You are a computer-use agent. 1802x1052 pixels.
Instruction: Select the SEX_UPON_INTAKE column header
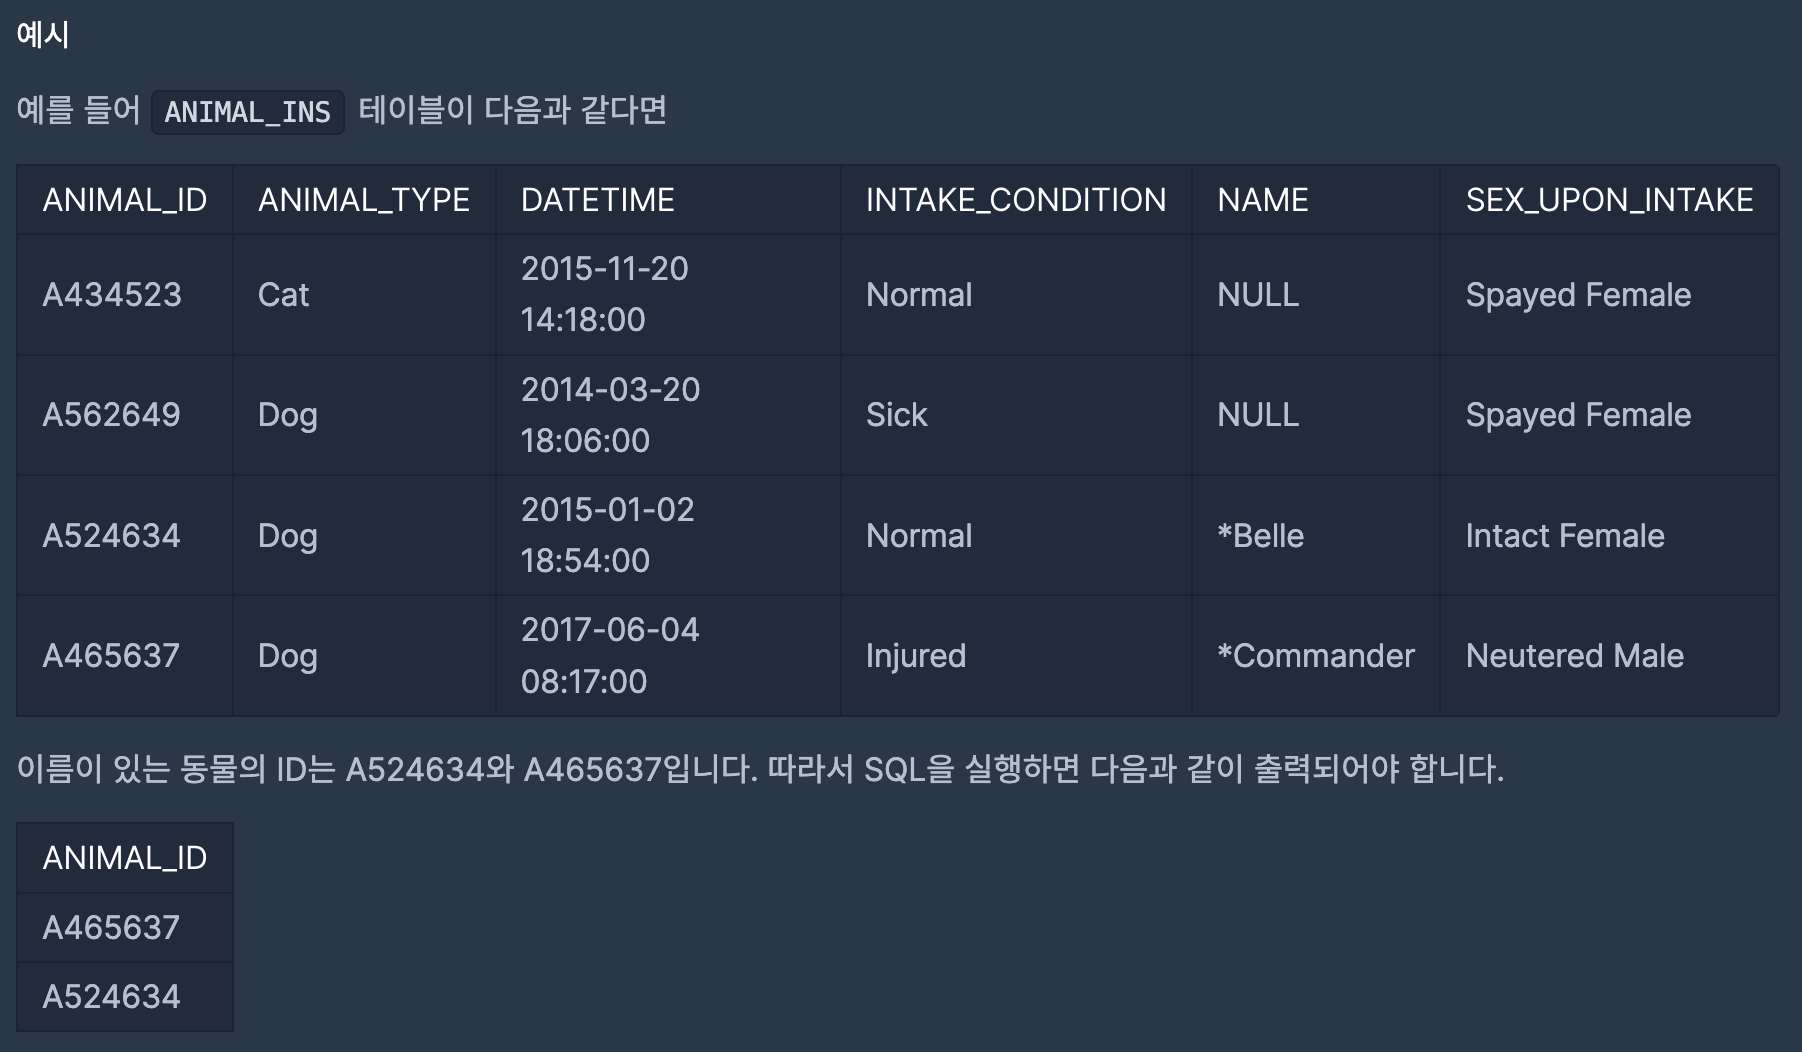pos(1609,200)
